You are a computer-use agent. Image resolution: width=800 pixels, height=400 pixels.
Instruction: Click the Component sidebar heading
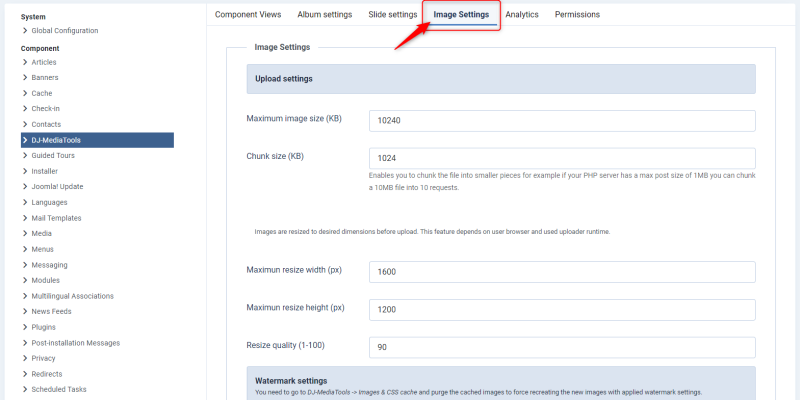(40, 48)
